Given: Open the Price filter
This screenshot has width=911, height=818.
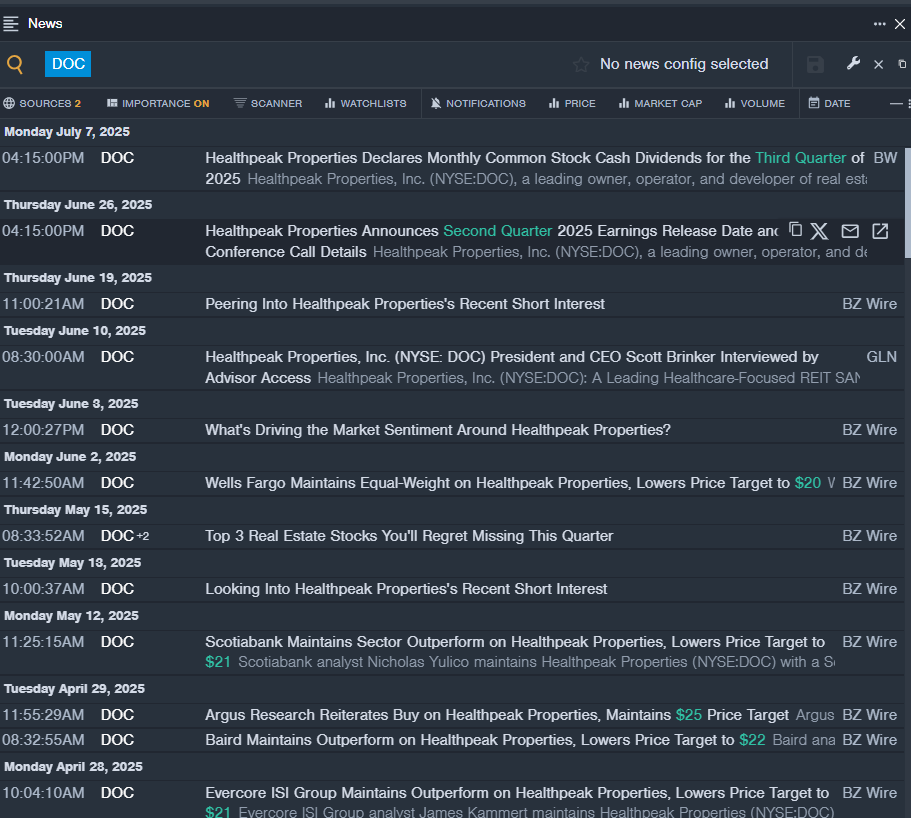Looking at the screenshot, I should [x=572, y=103].
